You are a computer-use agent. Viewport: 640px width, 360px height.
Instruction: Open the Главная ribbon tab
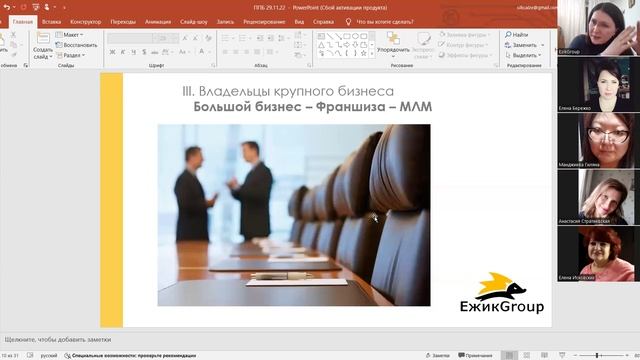(x=23, y=22)
